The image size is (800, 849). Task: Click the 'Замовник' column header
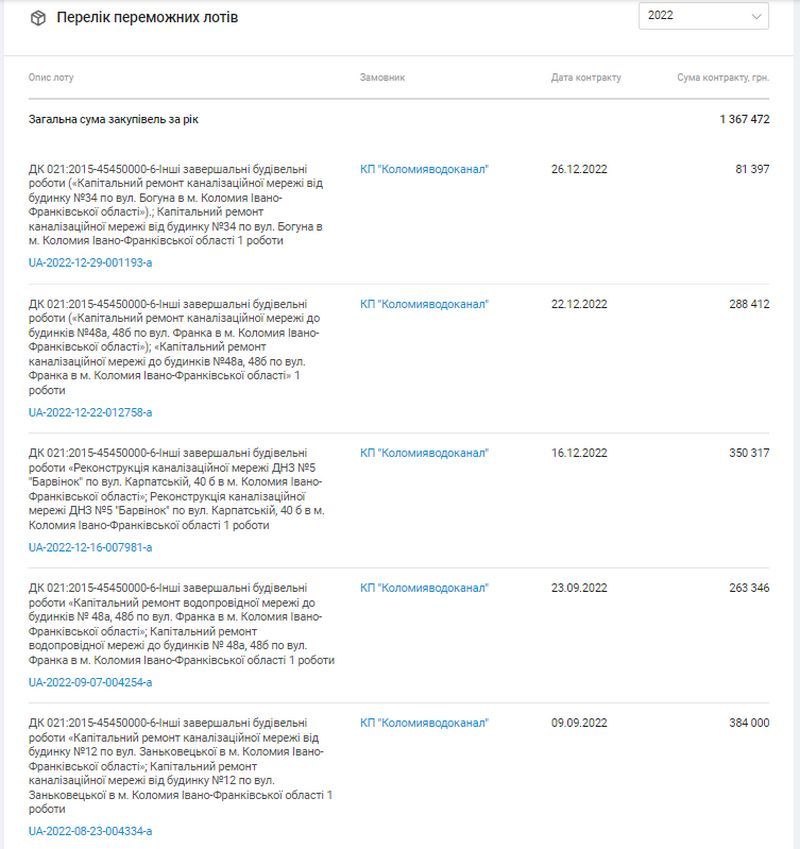tap(382, 78)
